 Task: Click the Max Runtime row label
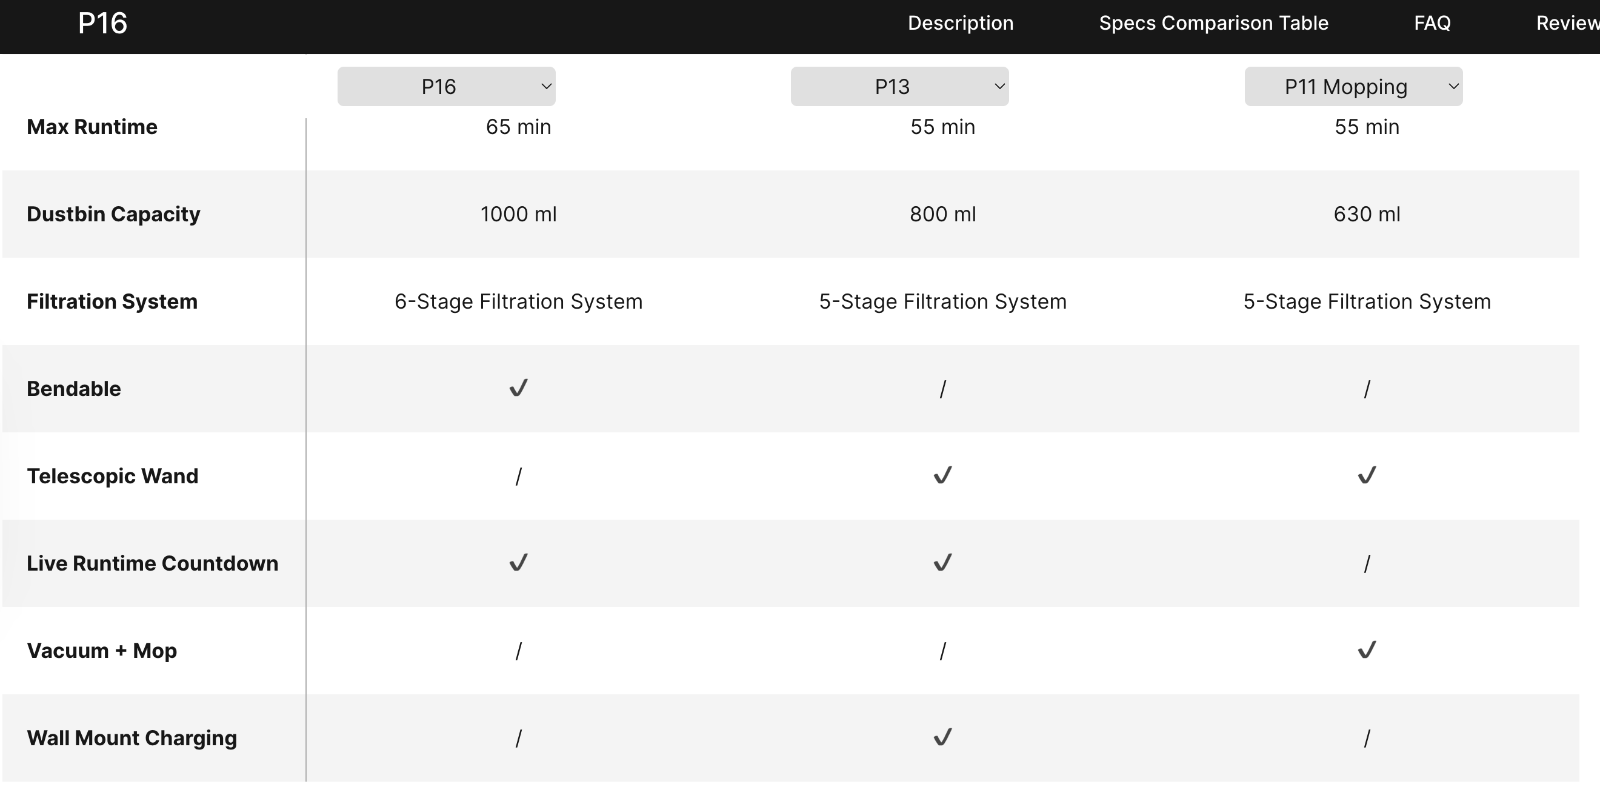click(x=92, y=127)
